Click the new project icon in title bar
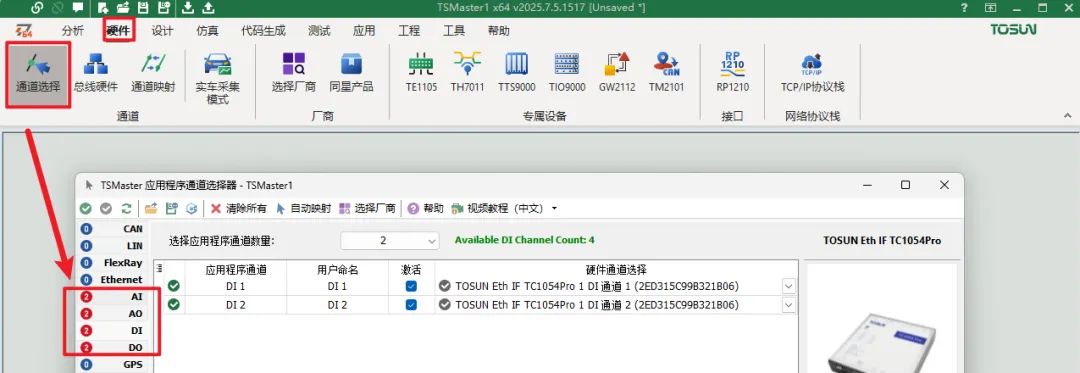This screenshot has width=1080, height=373. [x=103, y=8]
